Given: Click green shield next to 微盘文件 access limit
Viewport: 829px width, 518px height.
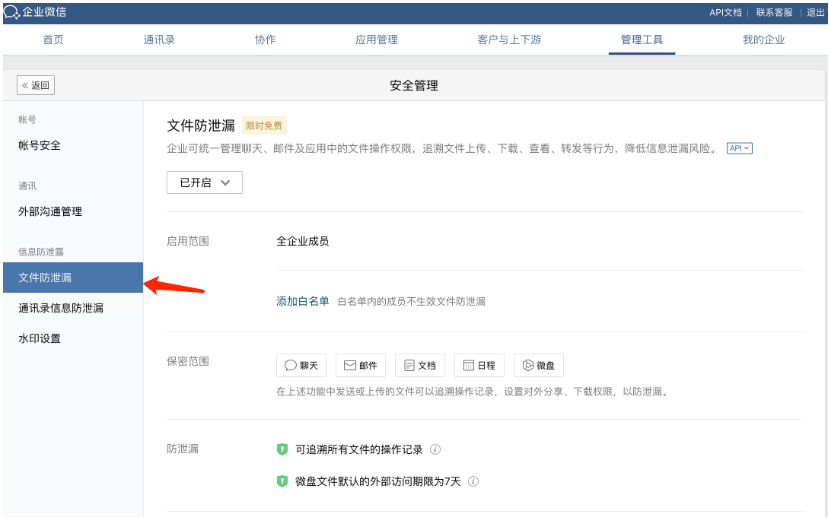Looking at the screenshot, I should (282, 482).
